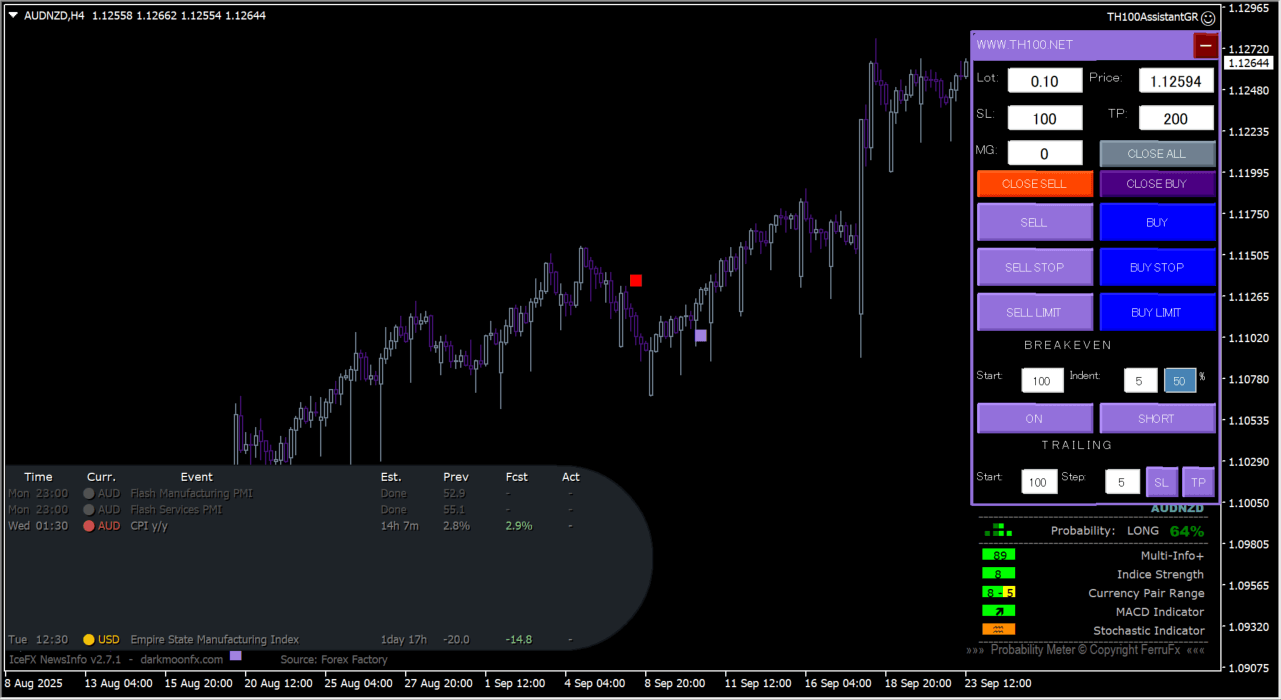Collapse the TH100 panel with minus button

click(1205, 45)
